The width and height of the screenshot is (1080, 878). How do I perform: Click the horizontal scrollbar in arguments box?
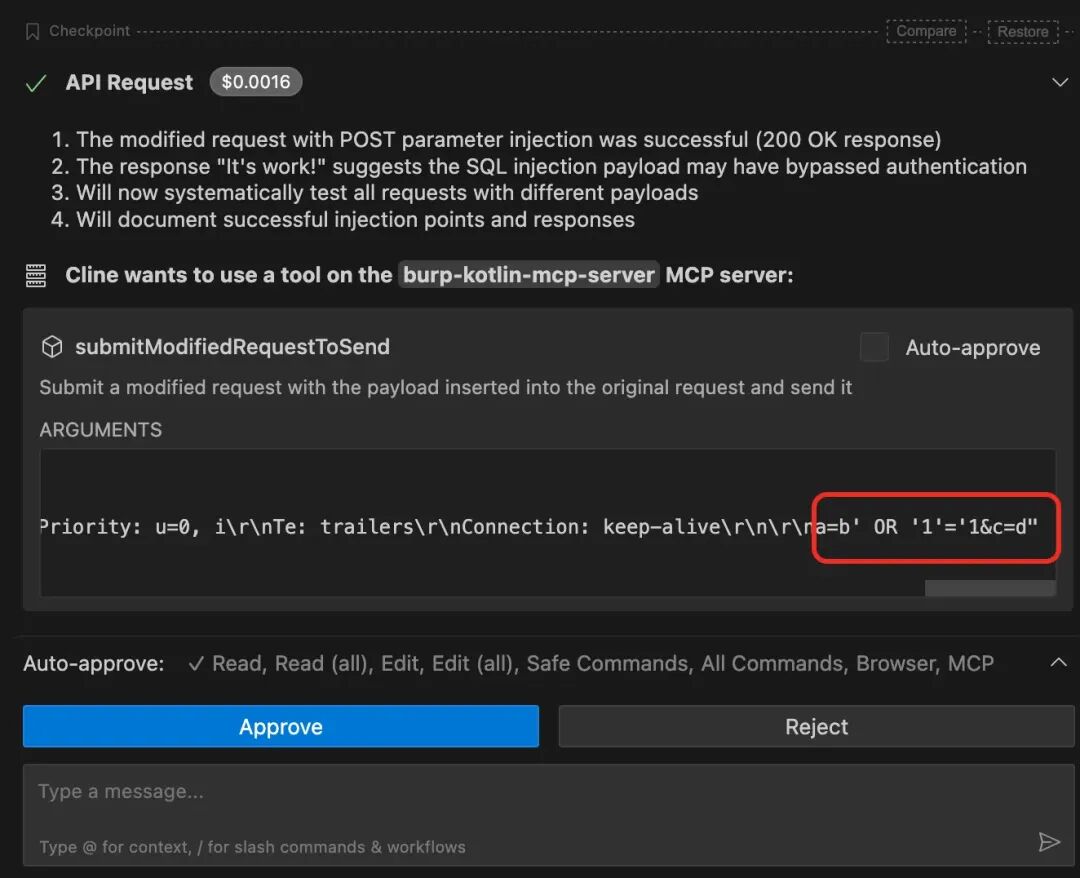(989, 588)
